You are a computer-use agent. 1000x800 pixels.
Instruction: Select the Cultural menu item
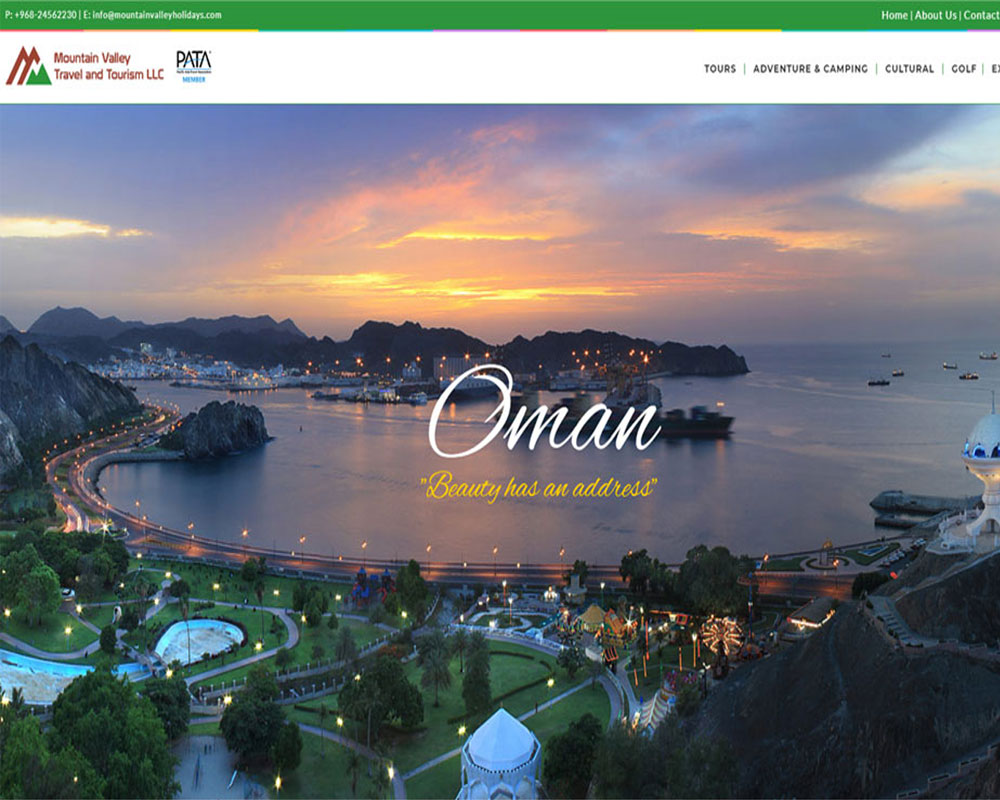point(909,69)
